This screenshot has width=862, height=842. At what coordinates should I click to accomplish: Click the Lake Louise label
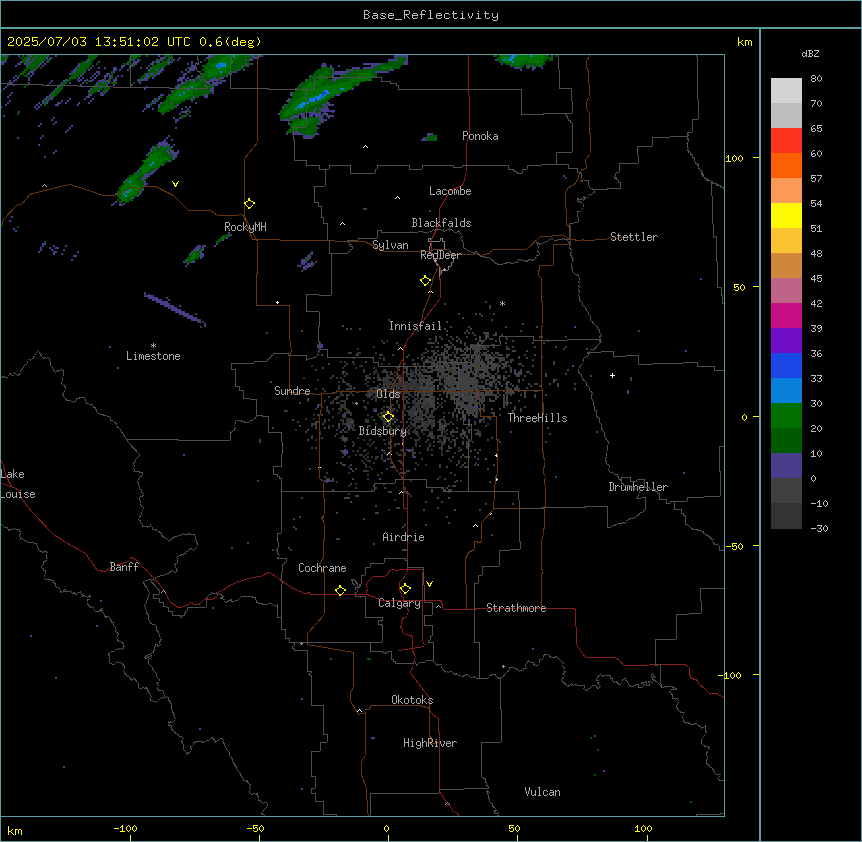(x=18, y=484)
